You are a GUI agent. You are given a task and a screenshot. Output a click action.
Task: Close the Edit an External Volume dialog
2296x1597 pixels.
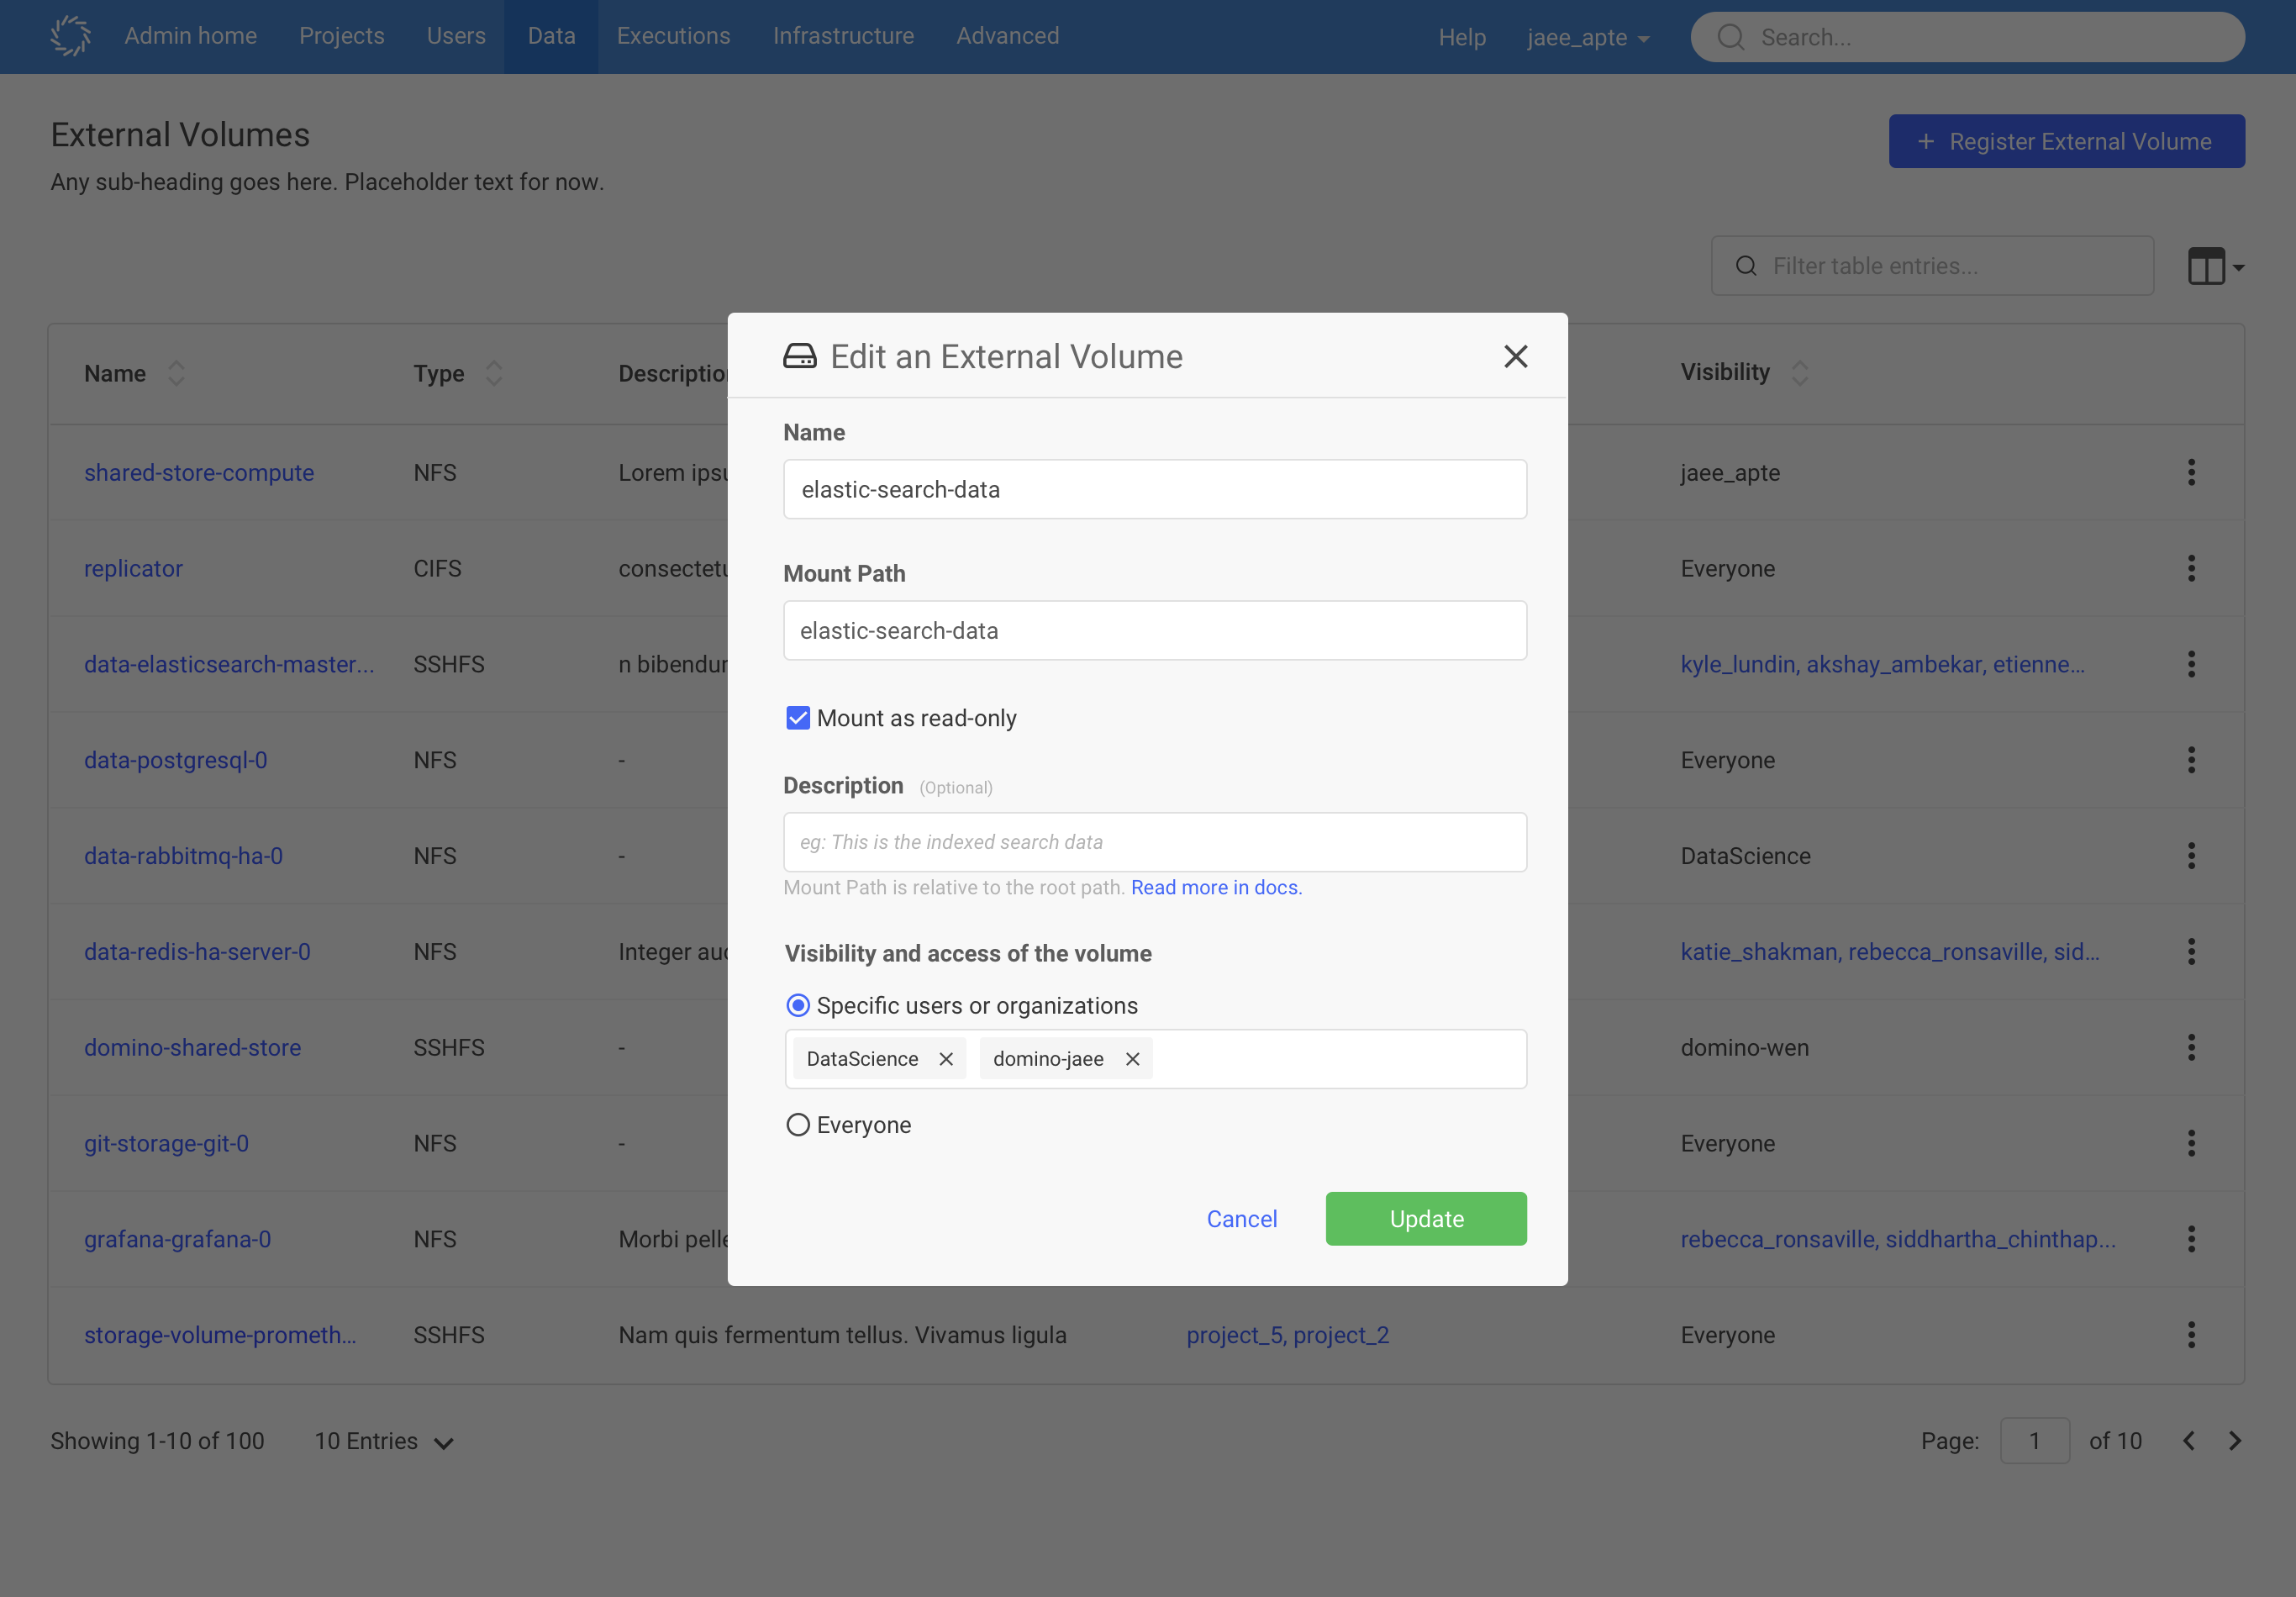click(1515, 356)
